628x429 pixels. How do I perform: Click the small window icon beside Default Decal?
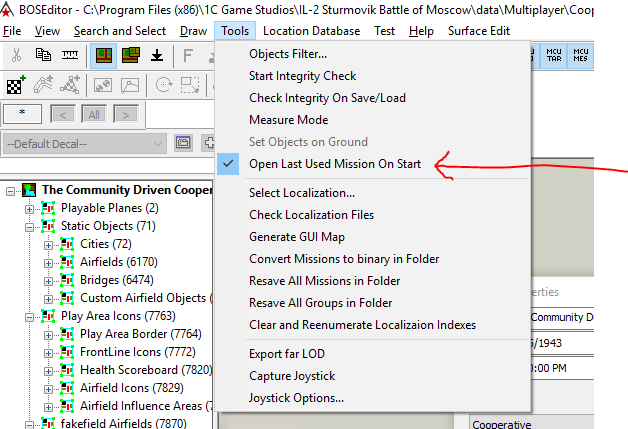pos(183,143)
